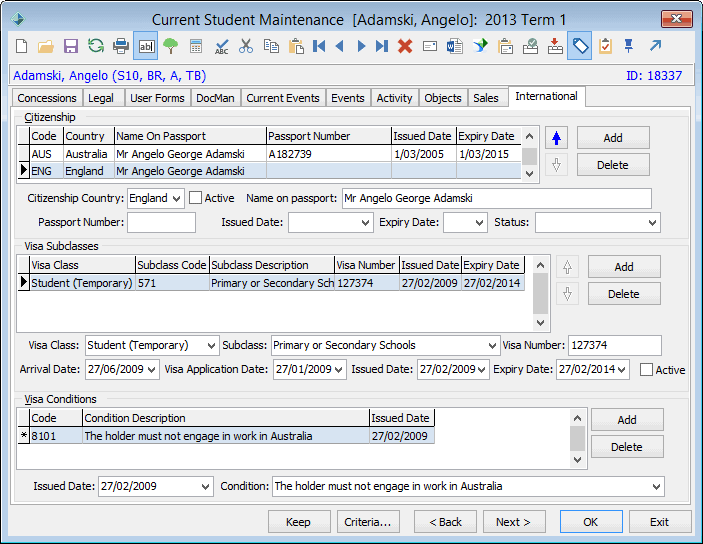Go to previous record arrow icon
Image resolution: width=703 pixels, height=544 pixels.
(340, 46)
